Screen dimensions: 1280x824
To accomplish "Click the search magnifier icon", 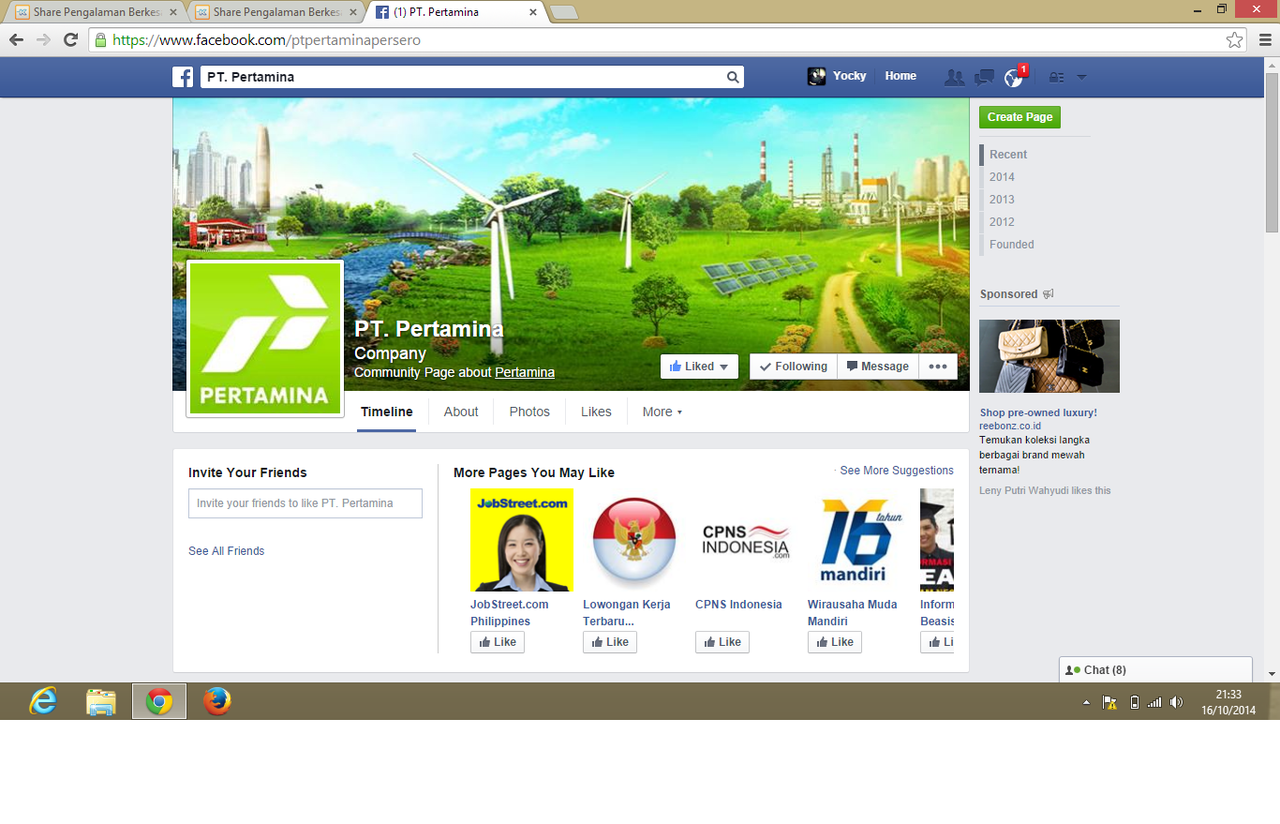I will pyautogui.click(x=733, y=77).
